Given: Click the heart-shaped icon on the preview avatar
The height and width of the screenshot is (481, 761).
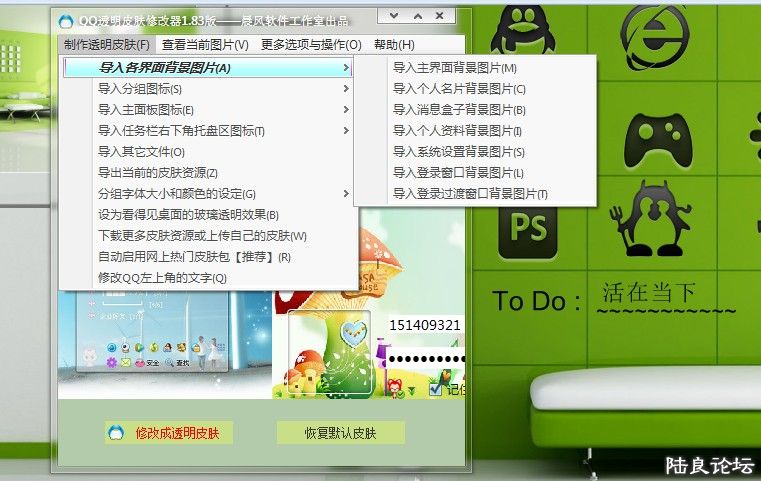Looking at the screenshot, I should pyautogui.click(x=353, y=332).
